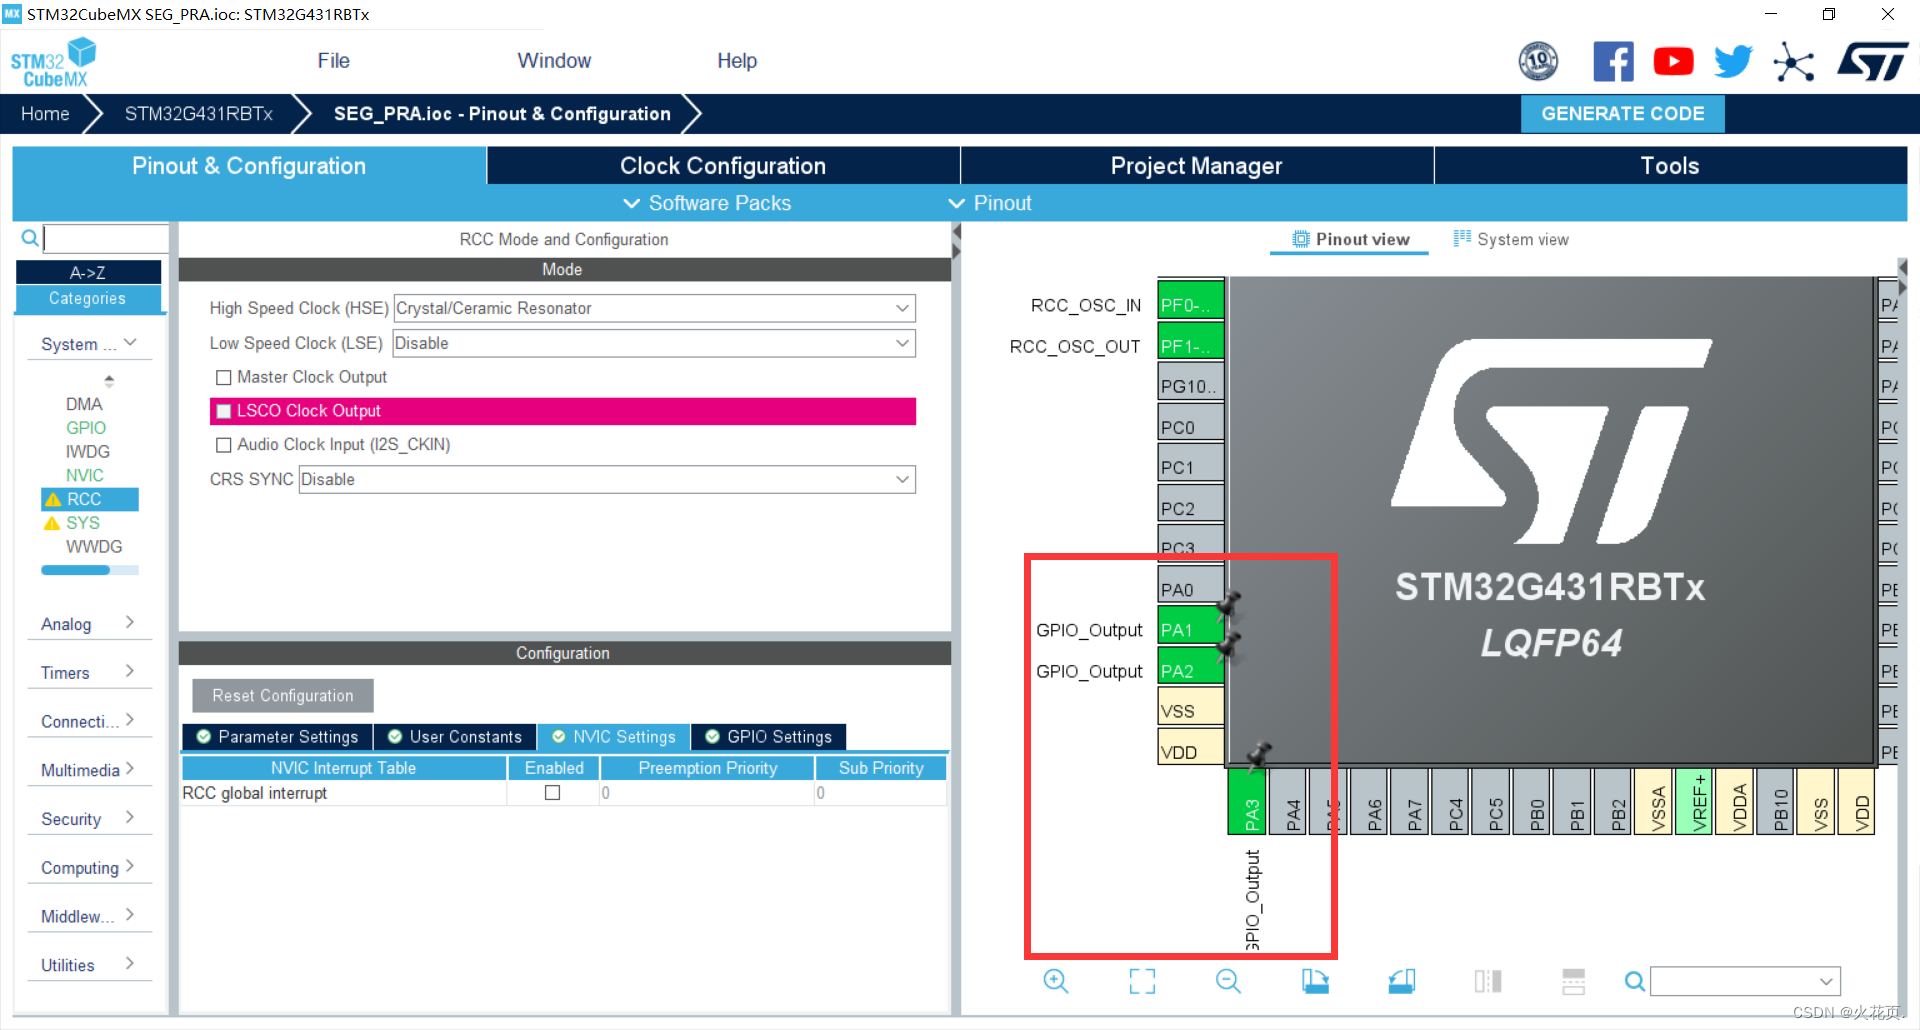
Task: Open the Help menu
Action: pos(737,61)
